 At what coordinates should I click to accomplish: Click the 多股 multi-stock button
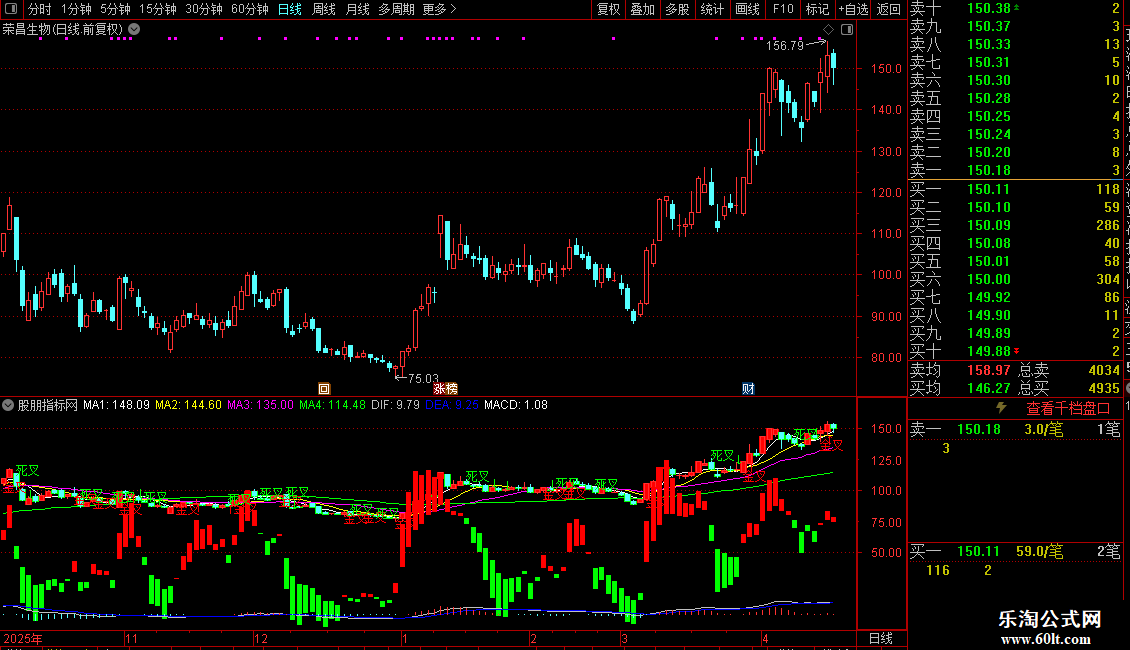(x=677, y=9)
